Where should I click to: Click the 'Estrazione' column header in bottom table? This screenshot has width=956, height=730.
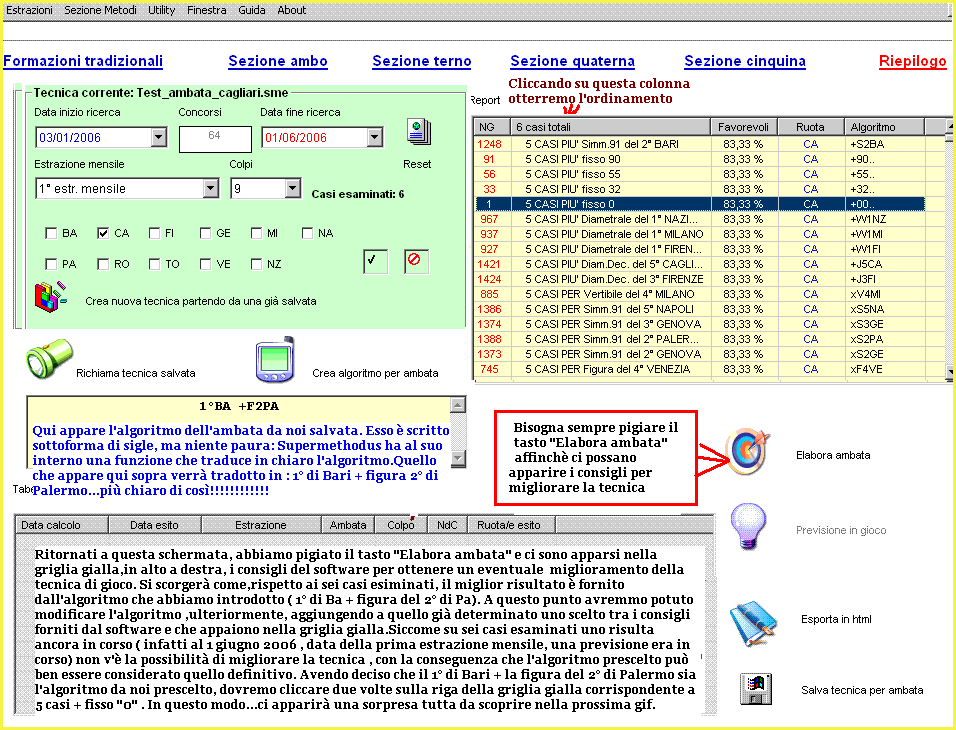[261, 525]
